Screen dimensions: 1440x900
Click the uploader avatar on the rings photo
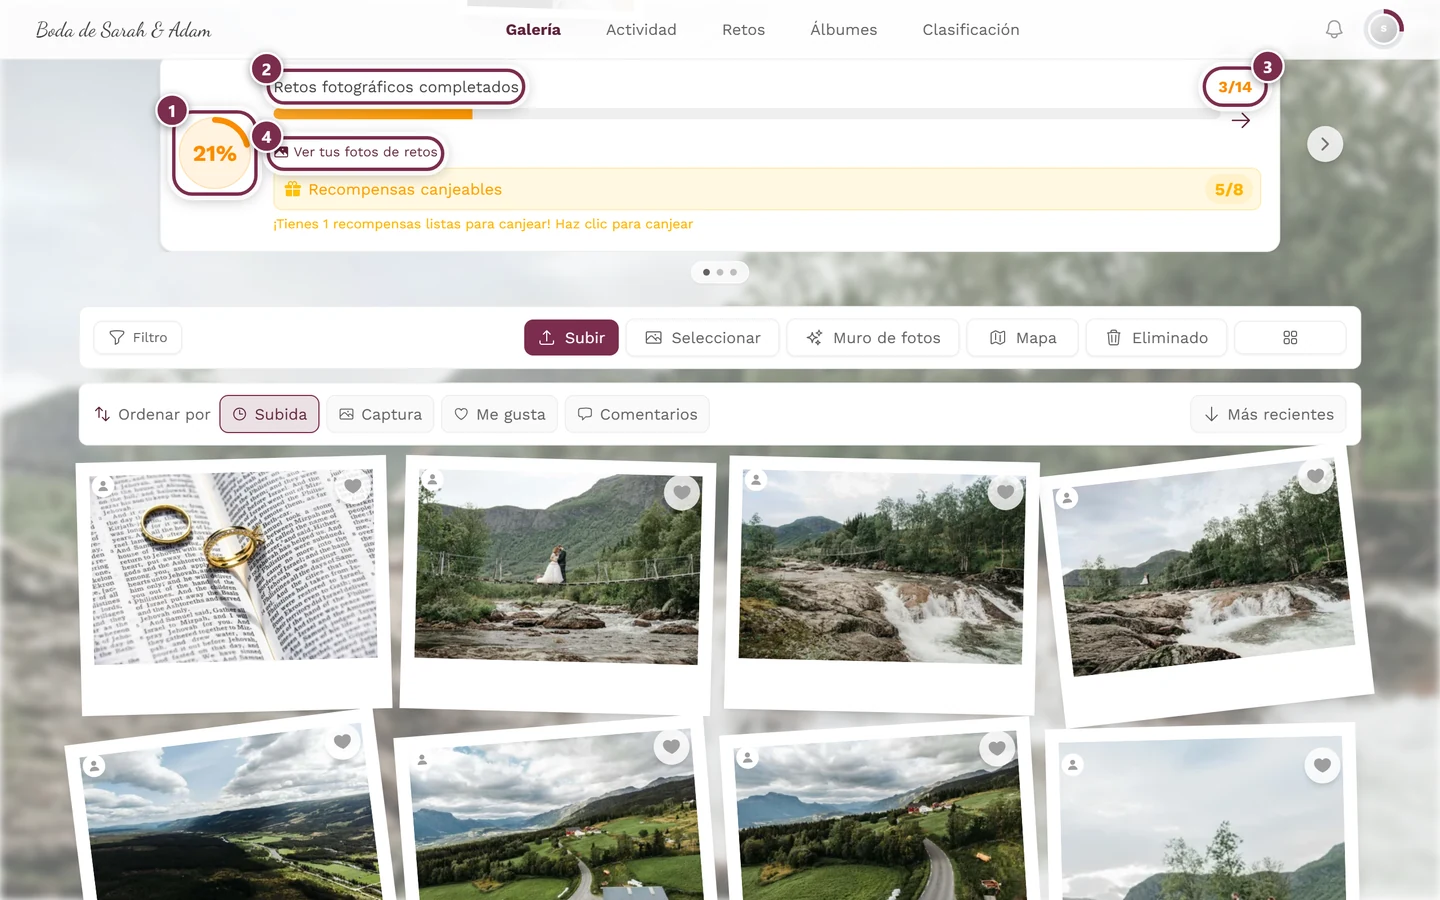[103, 486]
